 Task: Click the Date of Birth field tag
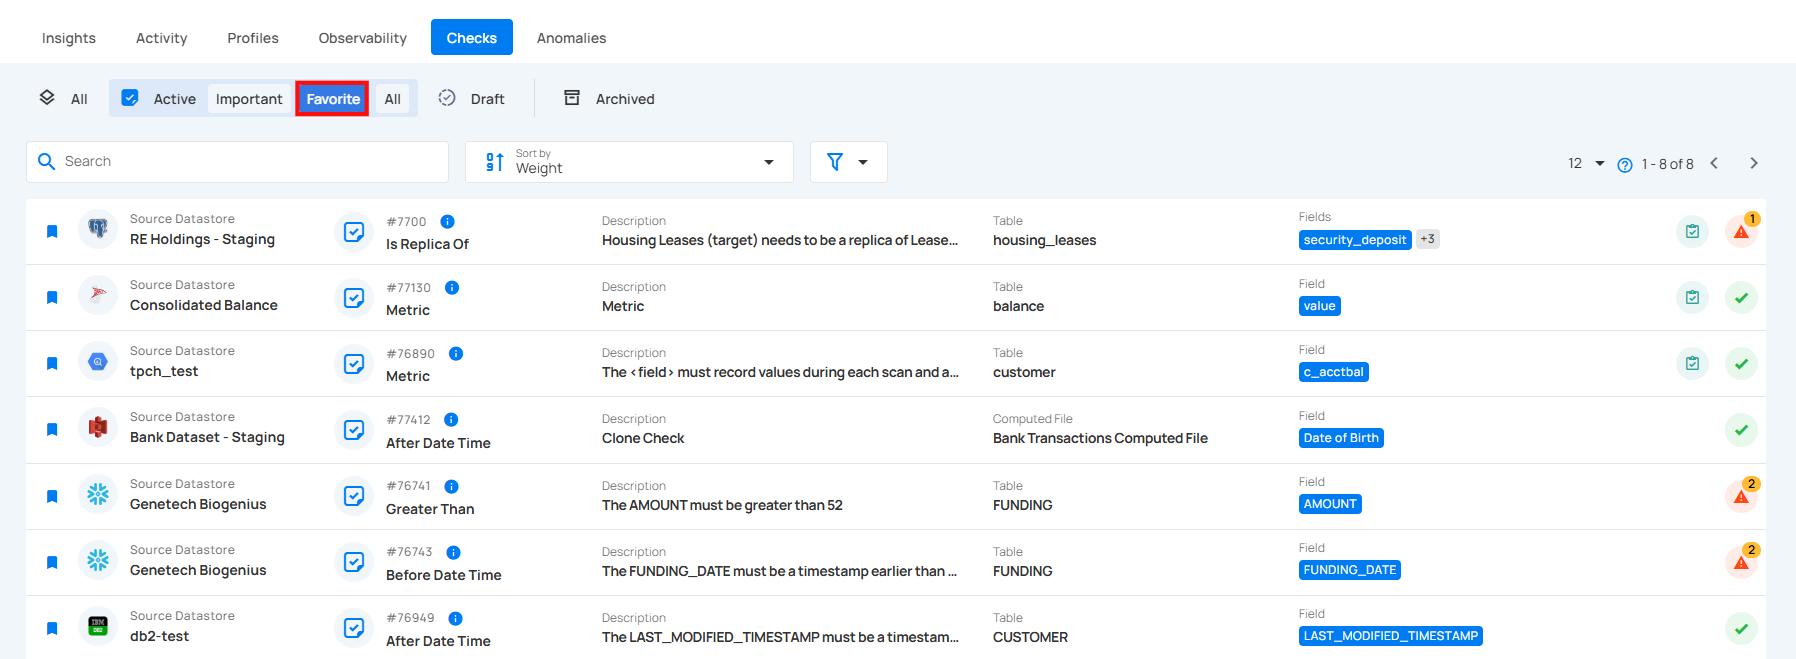point(1341,438)
